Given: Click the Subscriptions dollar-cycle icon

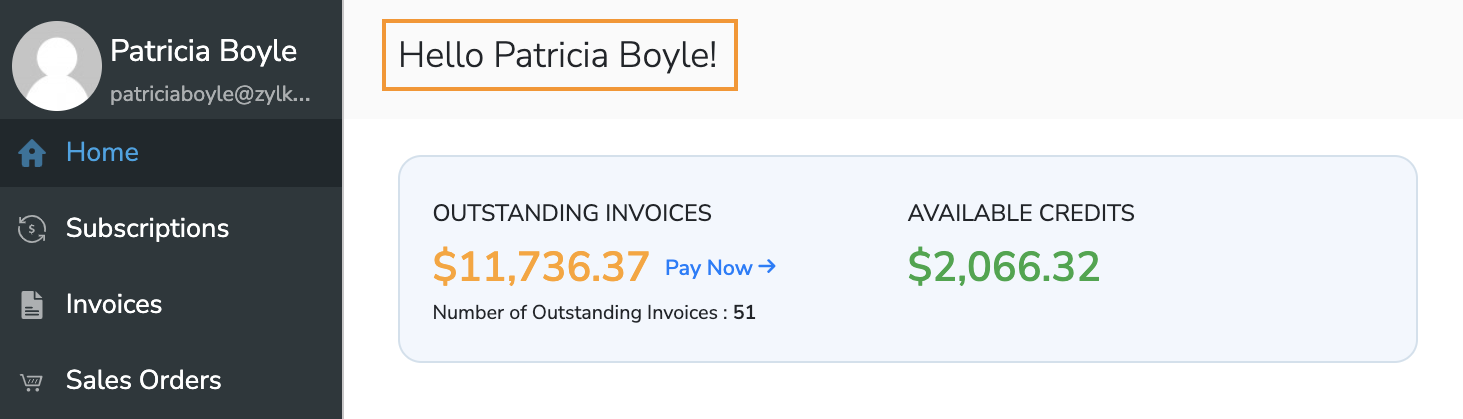Looking at the screenshot, I should (x=33, y=229).
